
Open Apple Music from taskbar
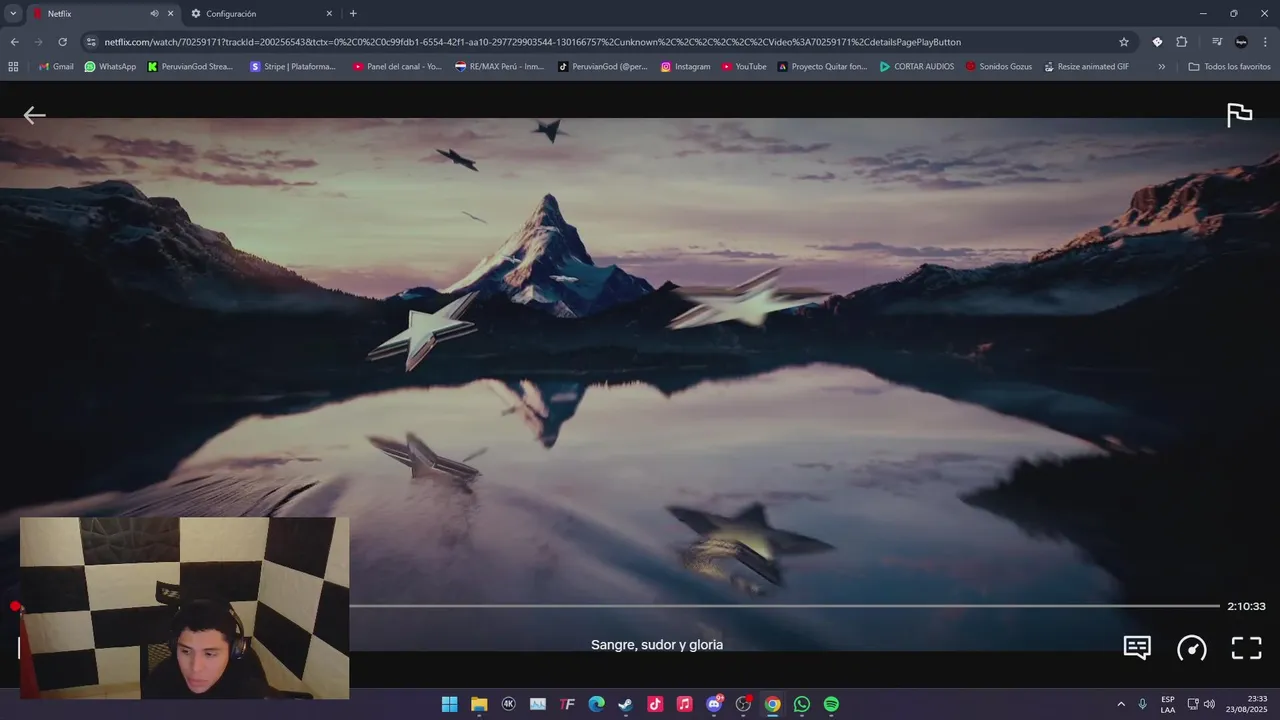[x=684, y=704]
